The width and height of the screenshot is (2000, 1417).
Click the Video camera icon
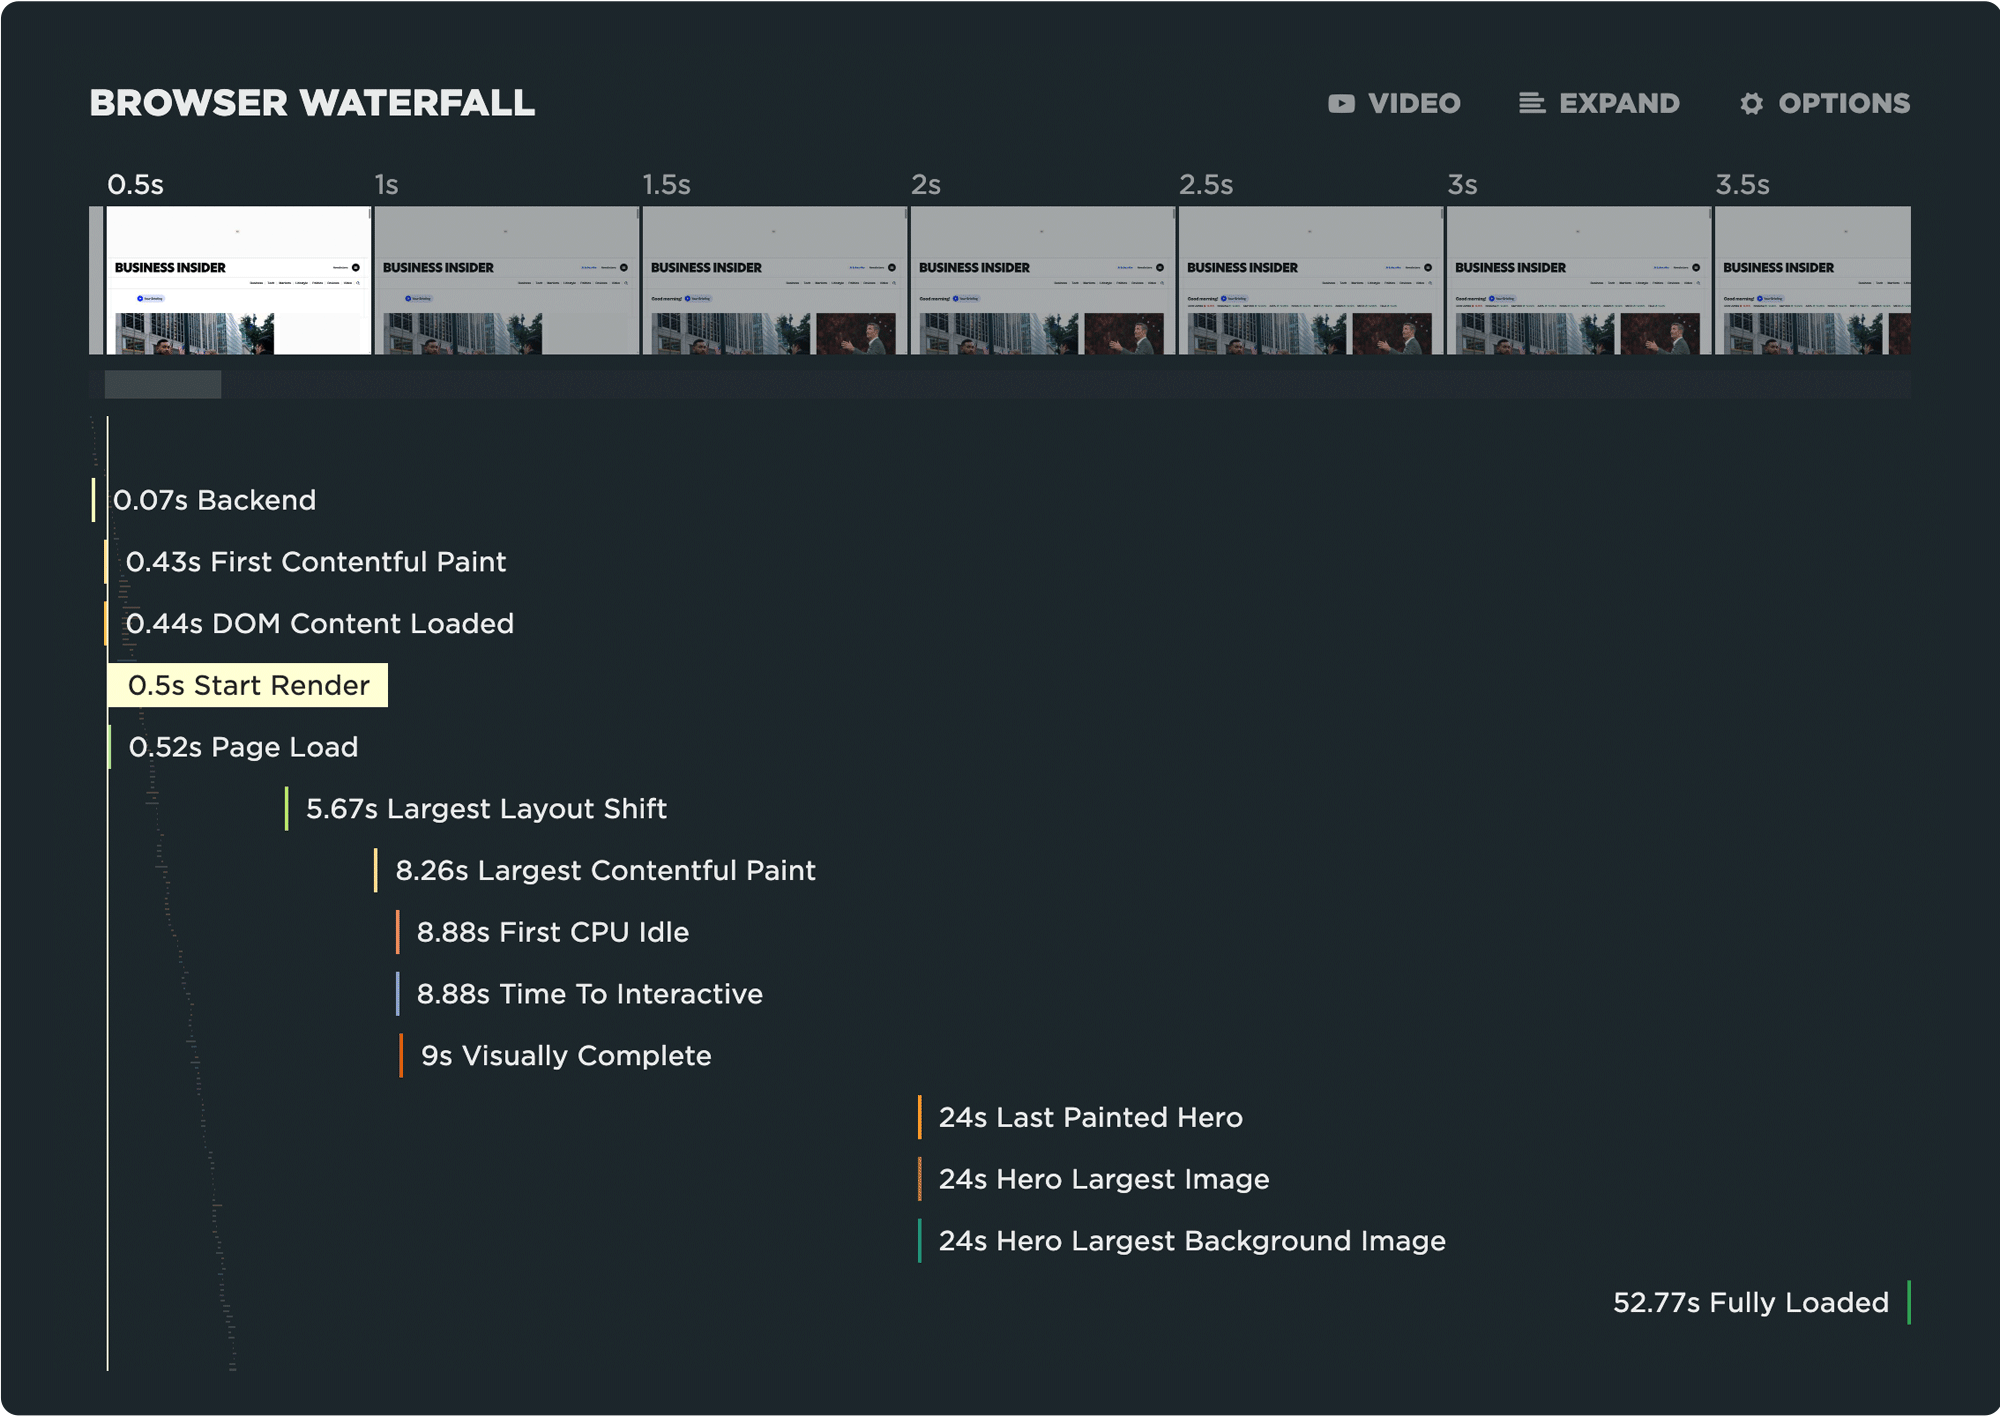point(1341,104)
